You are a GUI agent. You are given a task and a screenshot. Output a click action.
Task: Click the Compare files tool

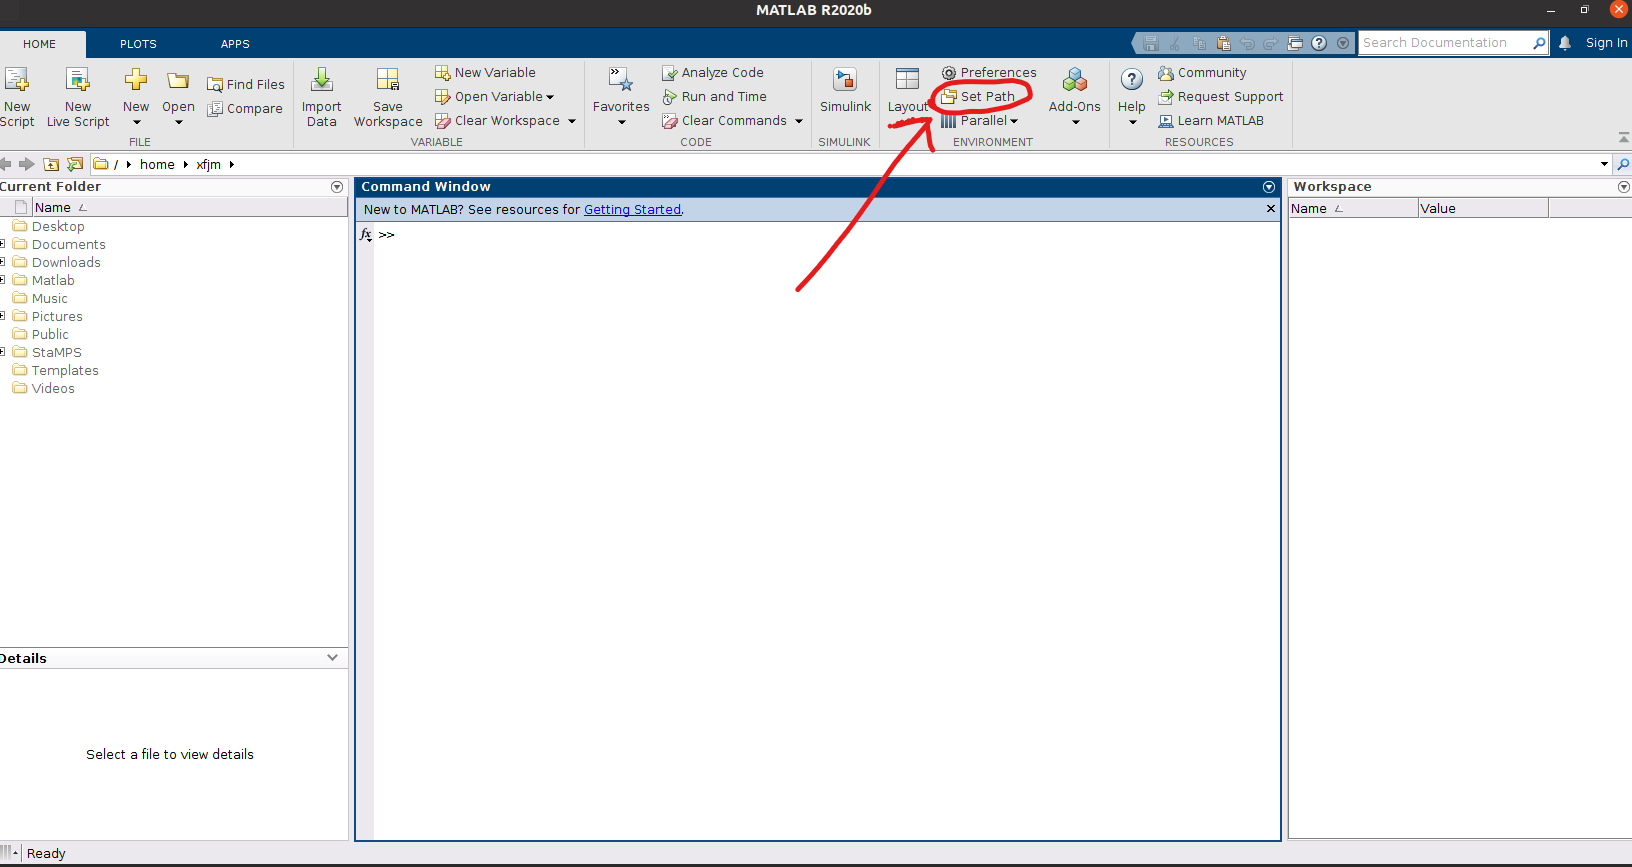coord(245,109)
